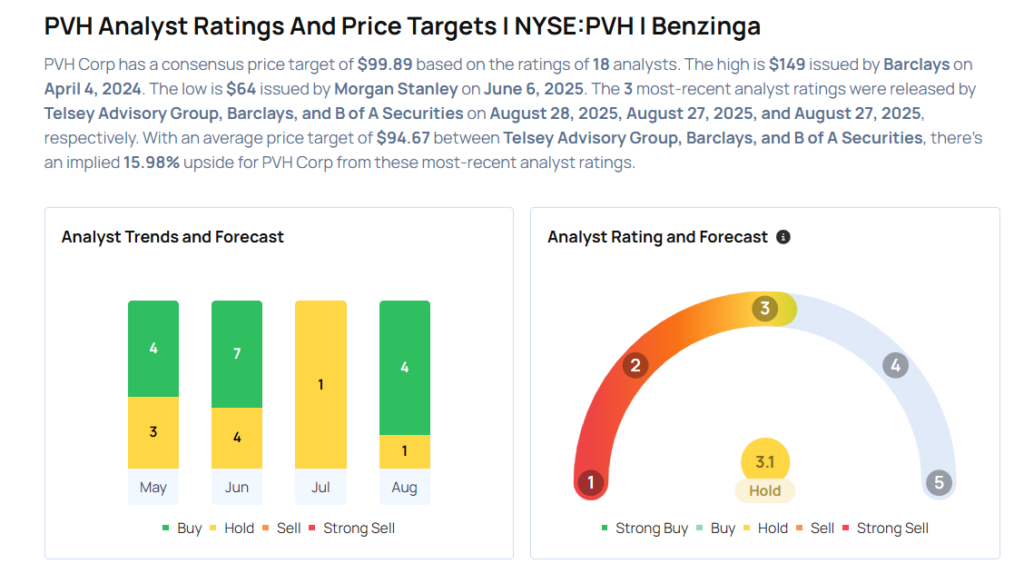The image size is (1024, 583).
Task: Click the info icon beside Analyst Rating and Forecast
Action: coord(783,237)
